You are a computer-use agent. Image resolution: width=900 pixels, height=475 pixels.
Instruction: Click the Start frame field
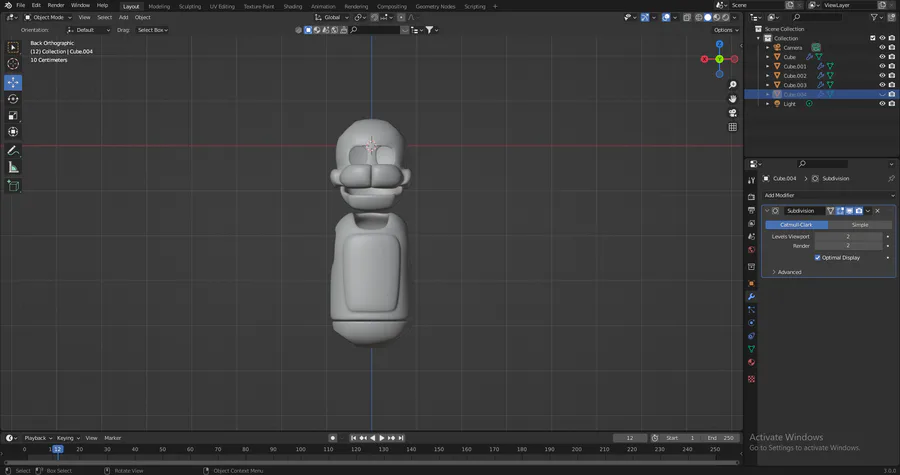point(681,438)
